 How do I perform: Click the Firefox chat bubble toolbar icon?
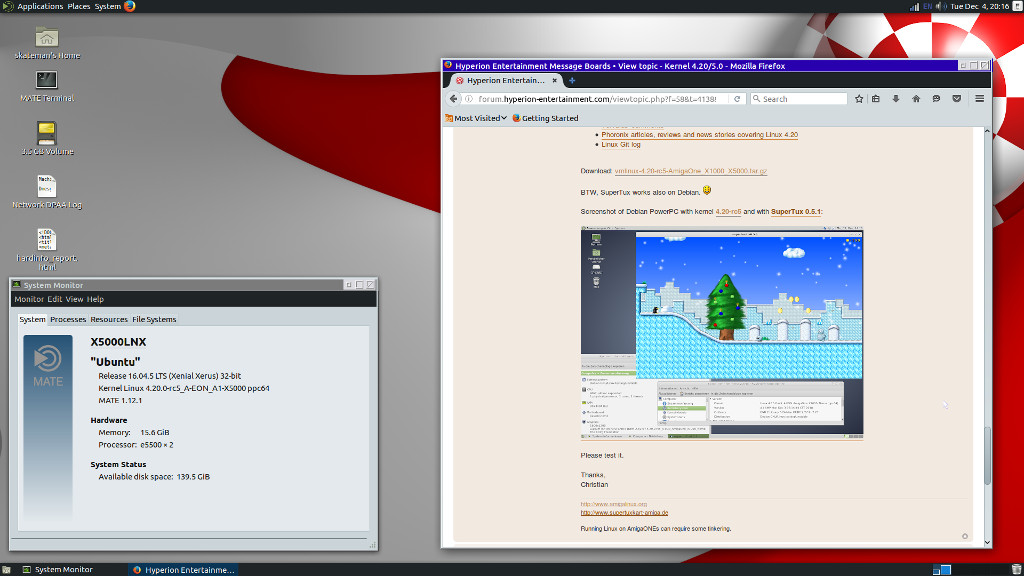(936, 99)
